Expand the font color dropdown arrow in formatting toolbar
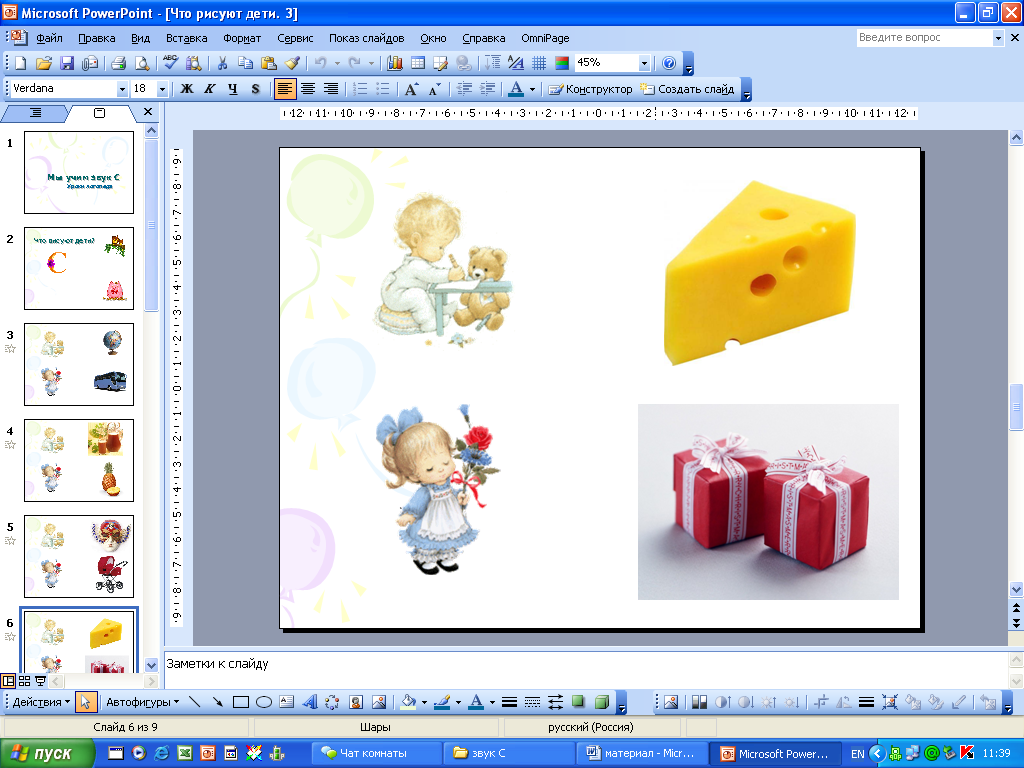Viewport: 1024px width, 768px height. tap(532, 89)
